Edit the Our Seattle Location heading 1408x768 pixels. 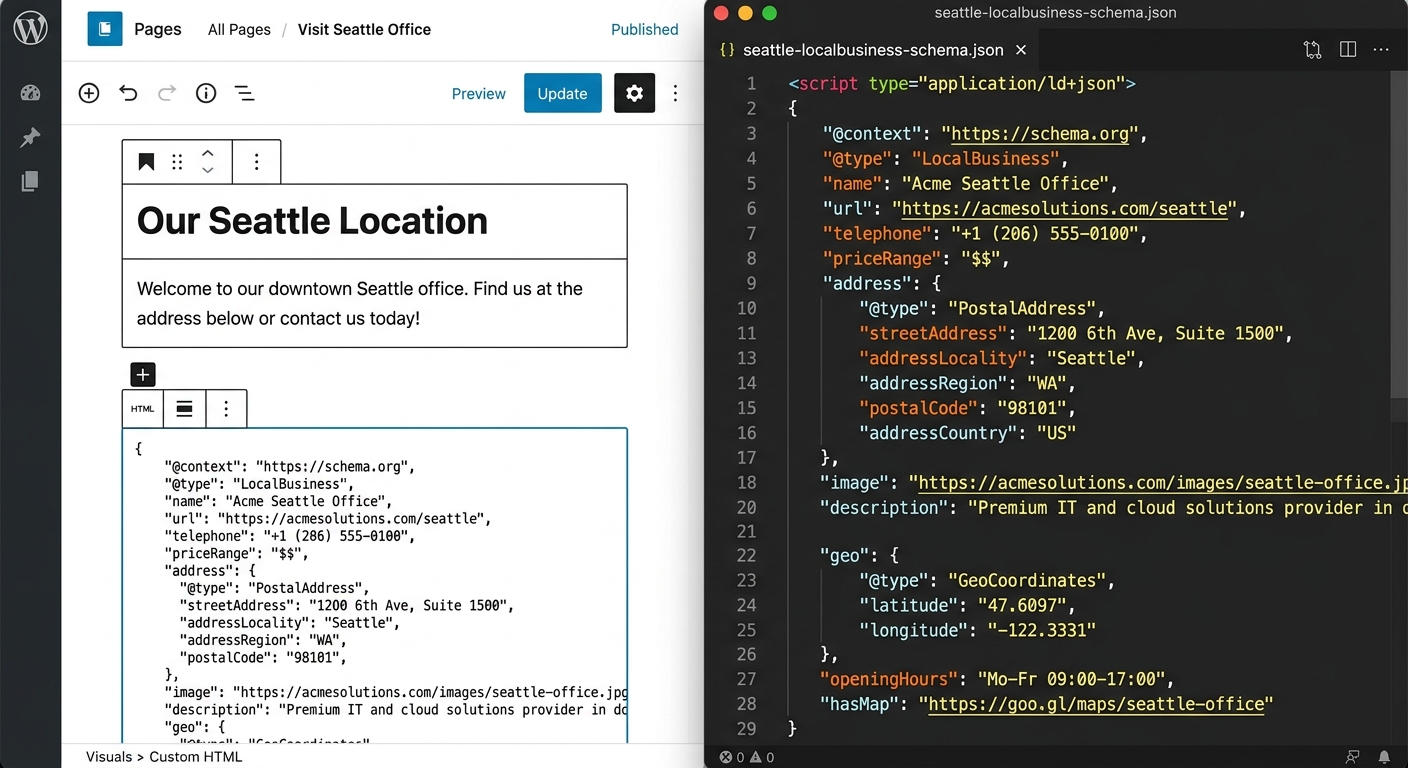312,221
